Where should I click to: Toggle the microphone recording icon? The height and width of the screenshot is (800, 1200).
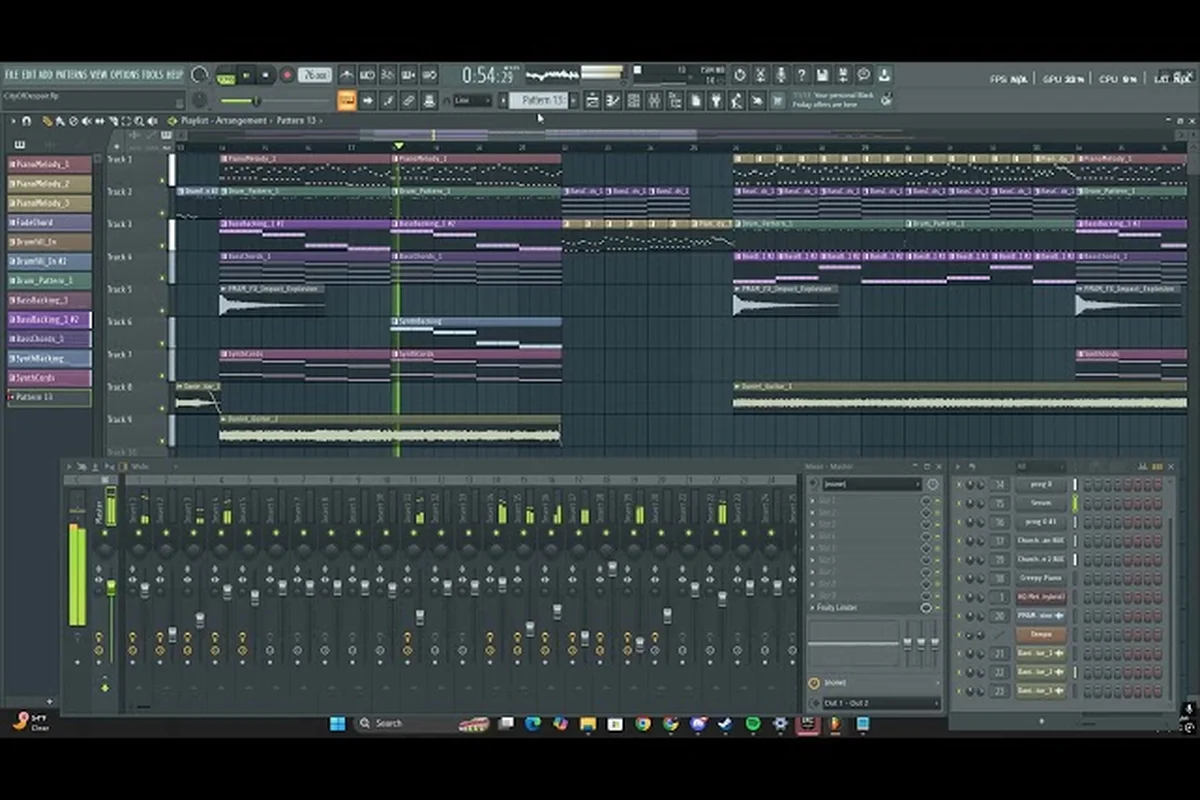pyautogui.click(x=780, y=75)
